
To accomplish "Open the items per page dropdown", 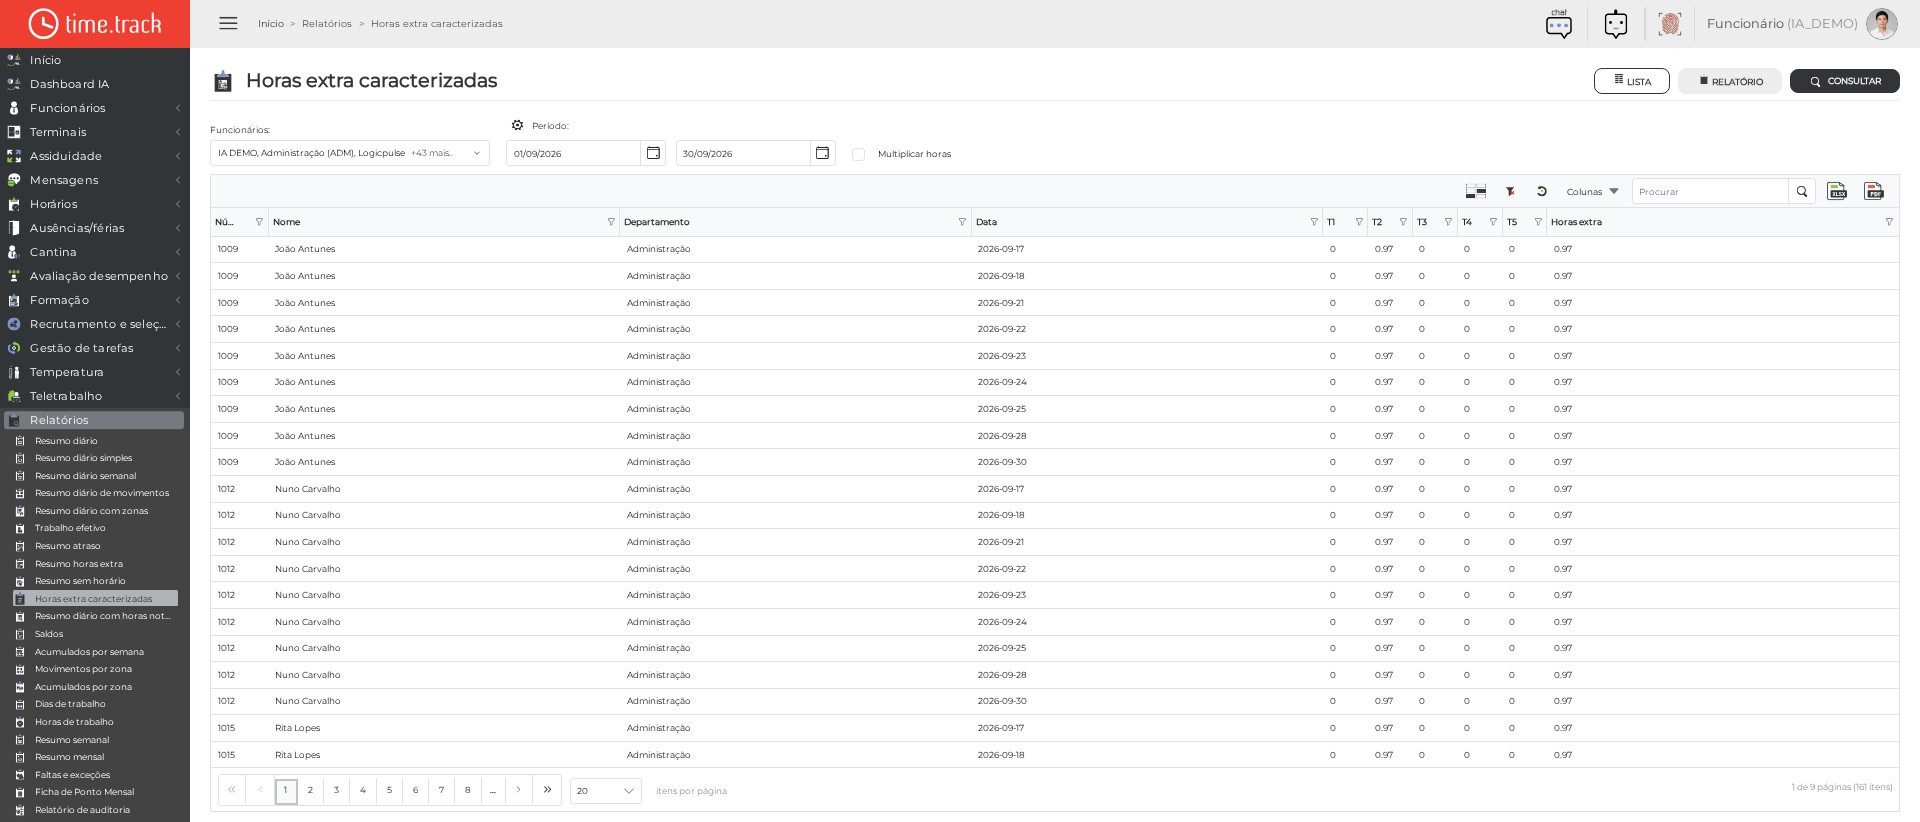I will pos(606,791).
